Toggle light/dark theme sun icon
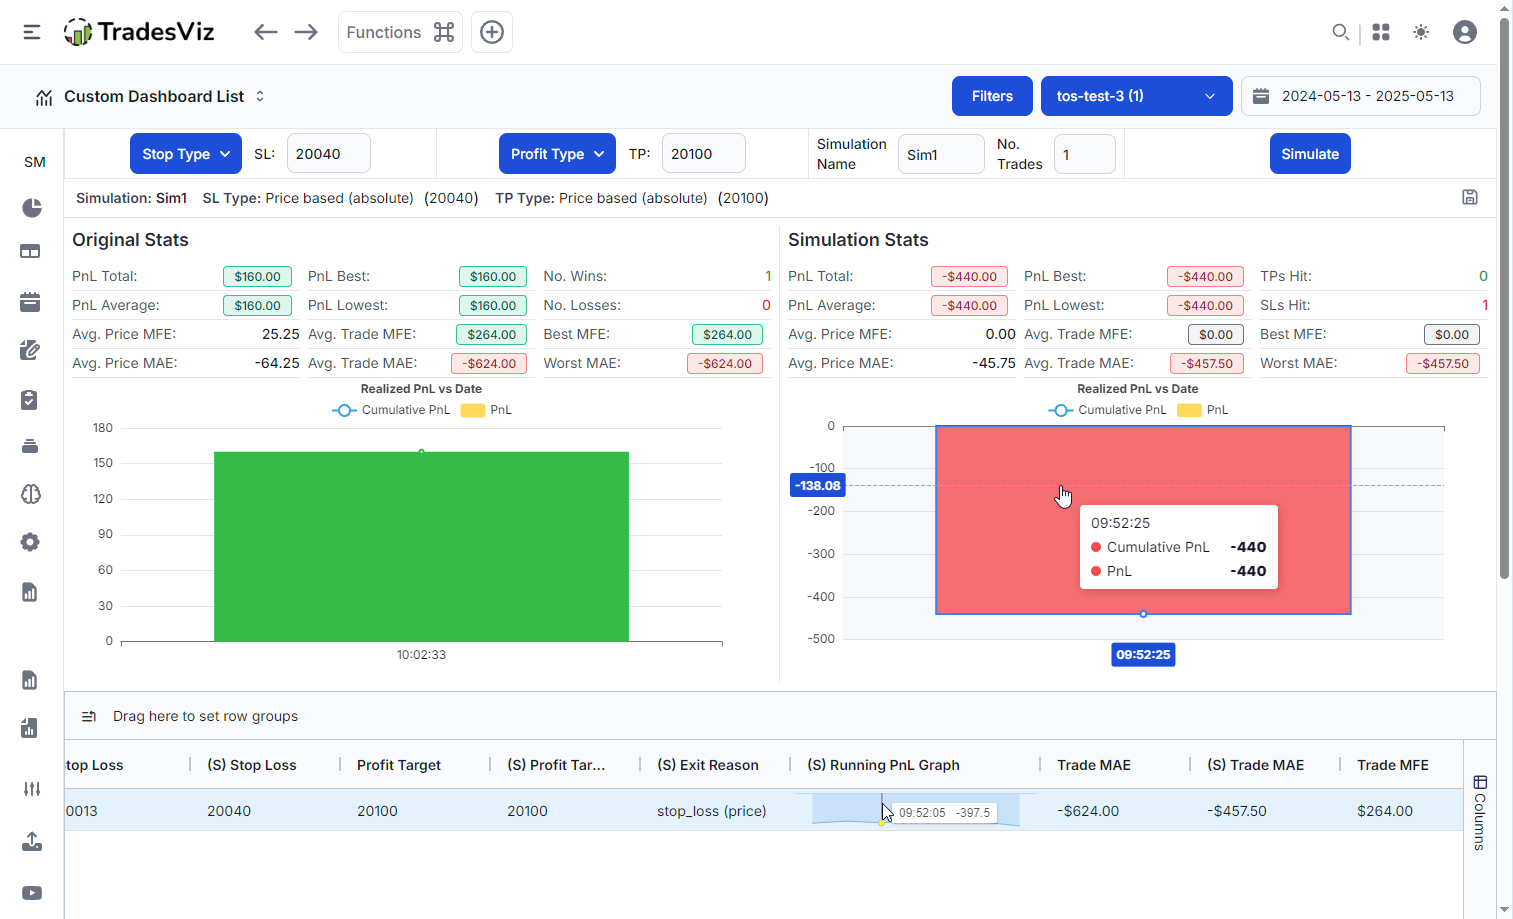The image size is (1513, 919). click(x=1421, y=32)
